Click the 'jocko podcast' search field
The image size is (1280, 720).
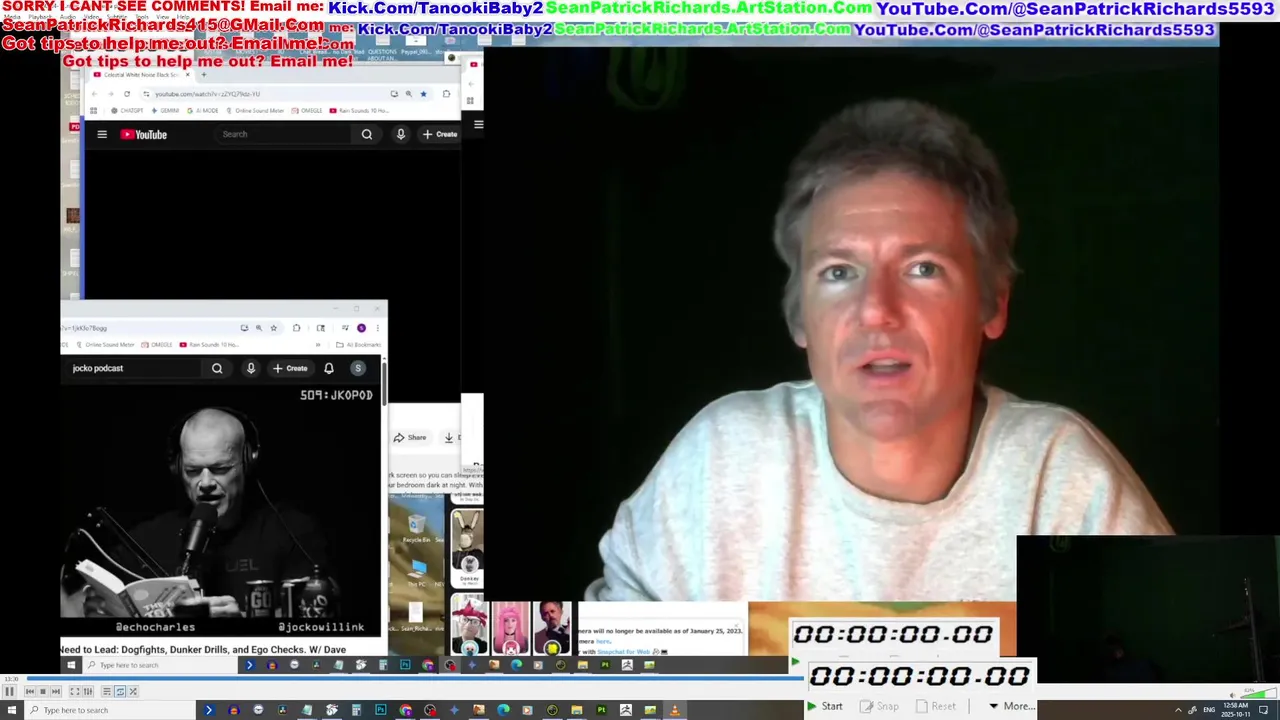(x=132, y=368)
